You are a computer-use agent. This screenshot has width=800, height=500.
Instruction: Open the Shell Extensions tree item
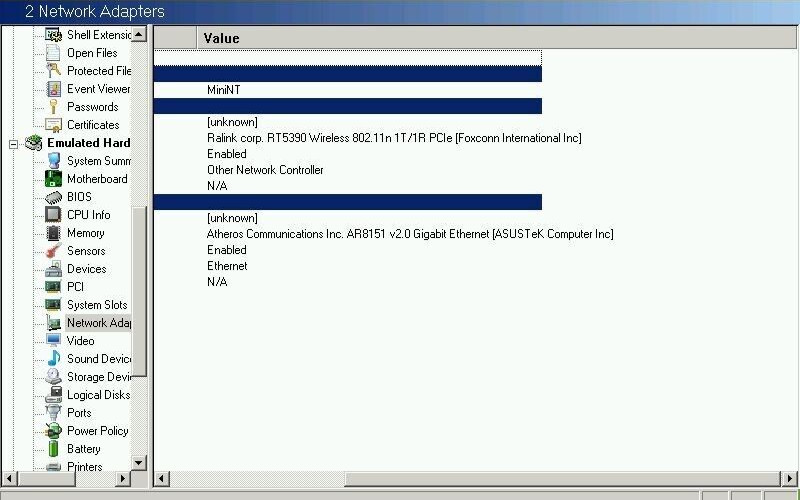point(99,35)
